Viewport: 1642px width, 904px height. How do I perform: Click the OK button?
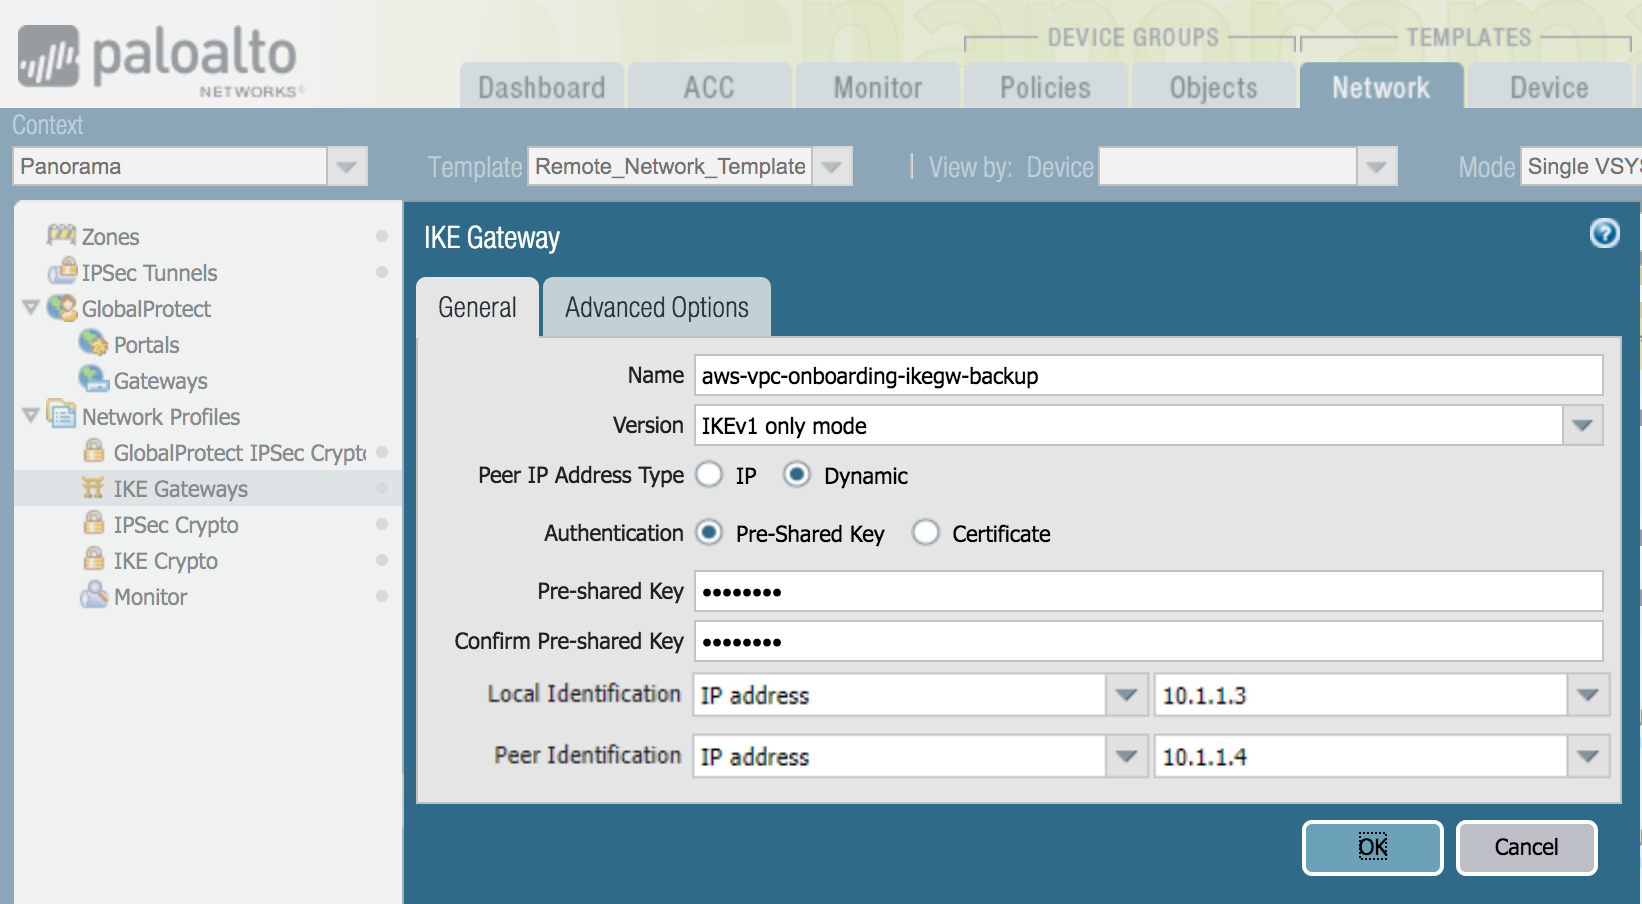(x=1372, y=847)
